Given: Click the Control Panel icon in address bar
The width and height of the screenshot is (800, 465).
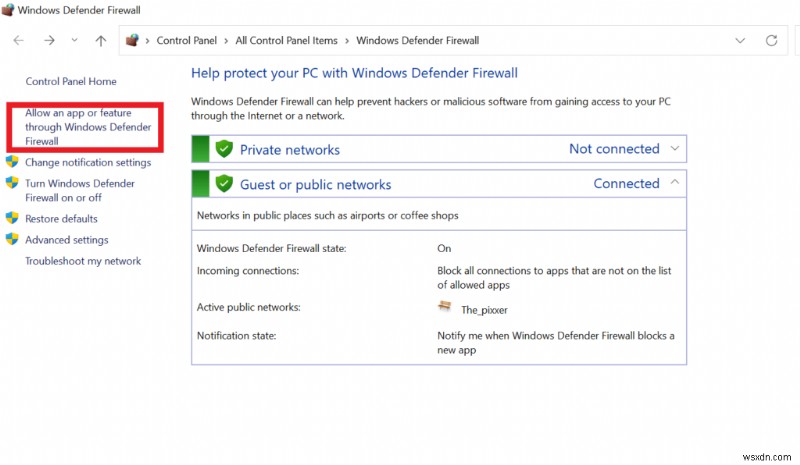Looking at the screenshot, I should (132, 41).
